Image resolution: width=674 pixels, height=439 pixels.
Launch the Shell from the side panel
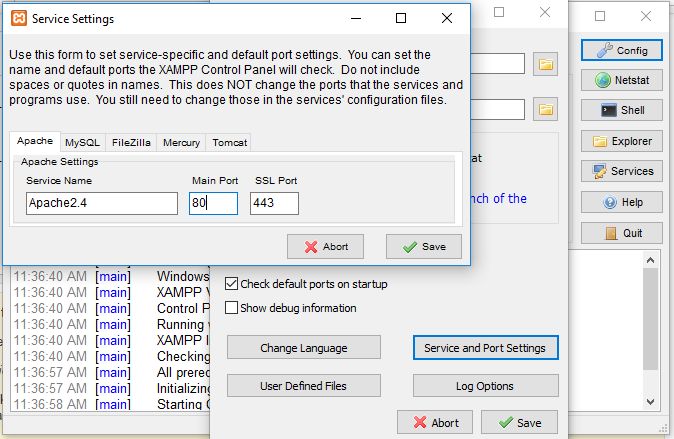tap(622, 110)
